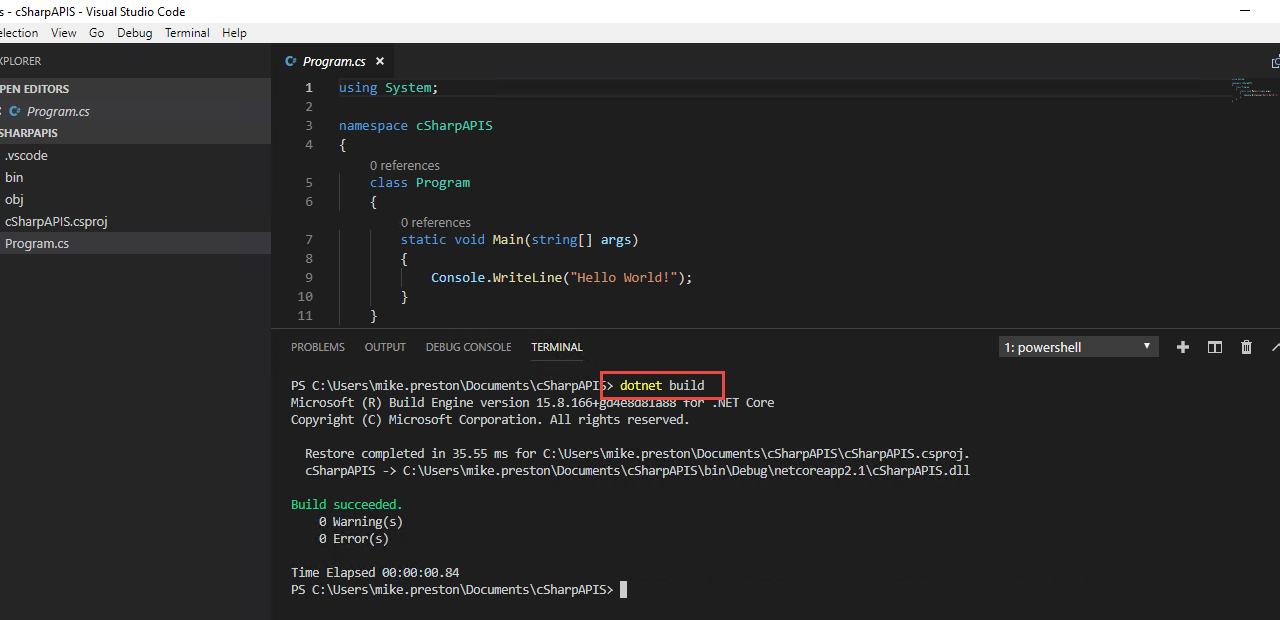The height and width of the screenshot is (620, 1280).
Task: Switch to the Output panel tab
Action: point(385,347)
